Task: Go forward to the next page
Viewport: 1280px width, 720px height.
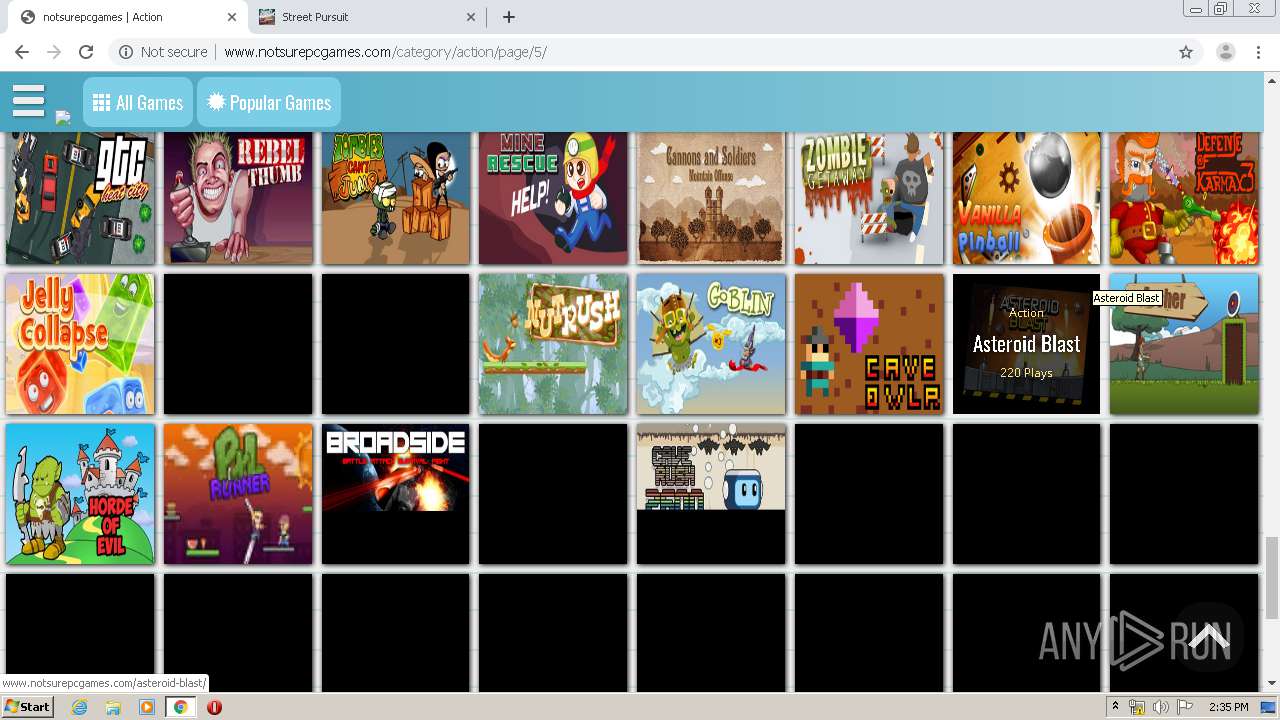Action: pyautogui.click(x=54, y=52)
